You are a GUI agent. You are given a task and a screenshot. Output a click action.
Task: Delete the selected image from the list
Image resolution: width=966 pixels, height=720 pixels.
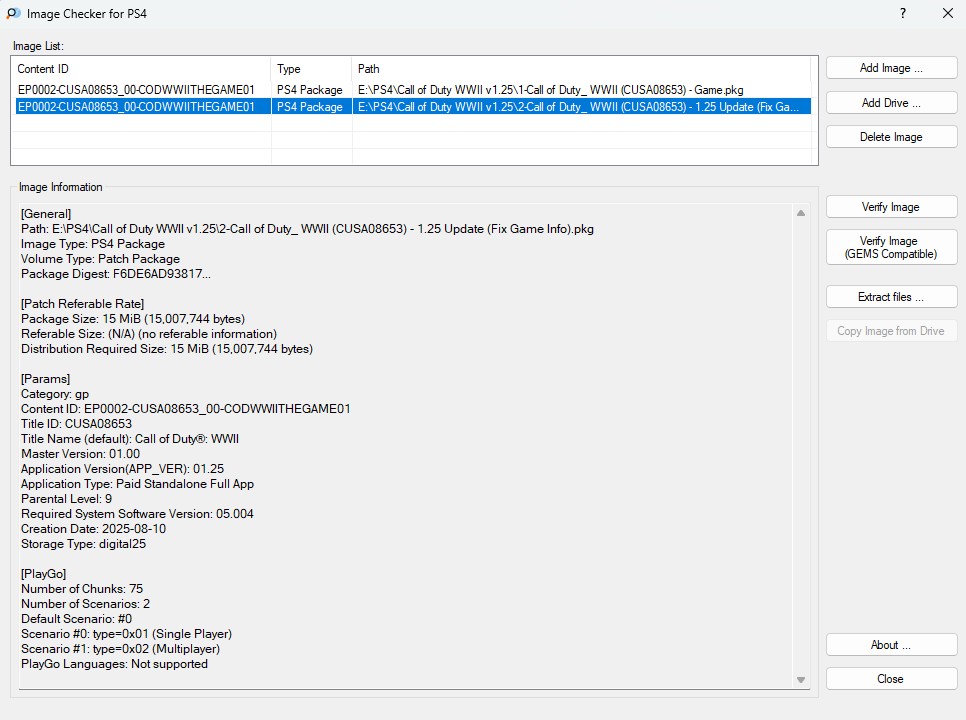click(891, 137)
